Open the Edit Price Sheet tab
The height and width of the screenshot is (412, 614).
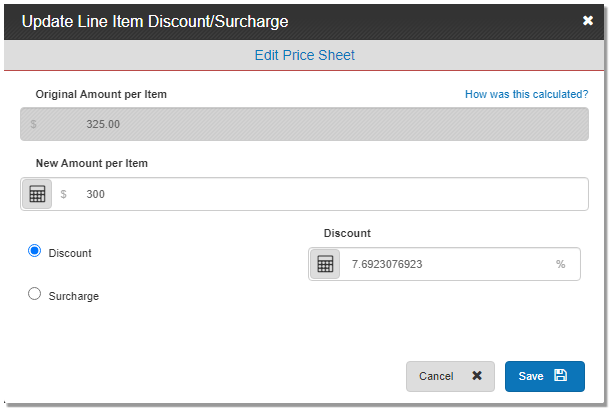point(305,55)
